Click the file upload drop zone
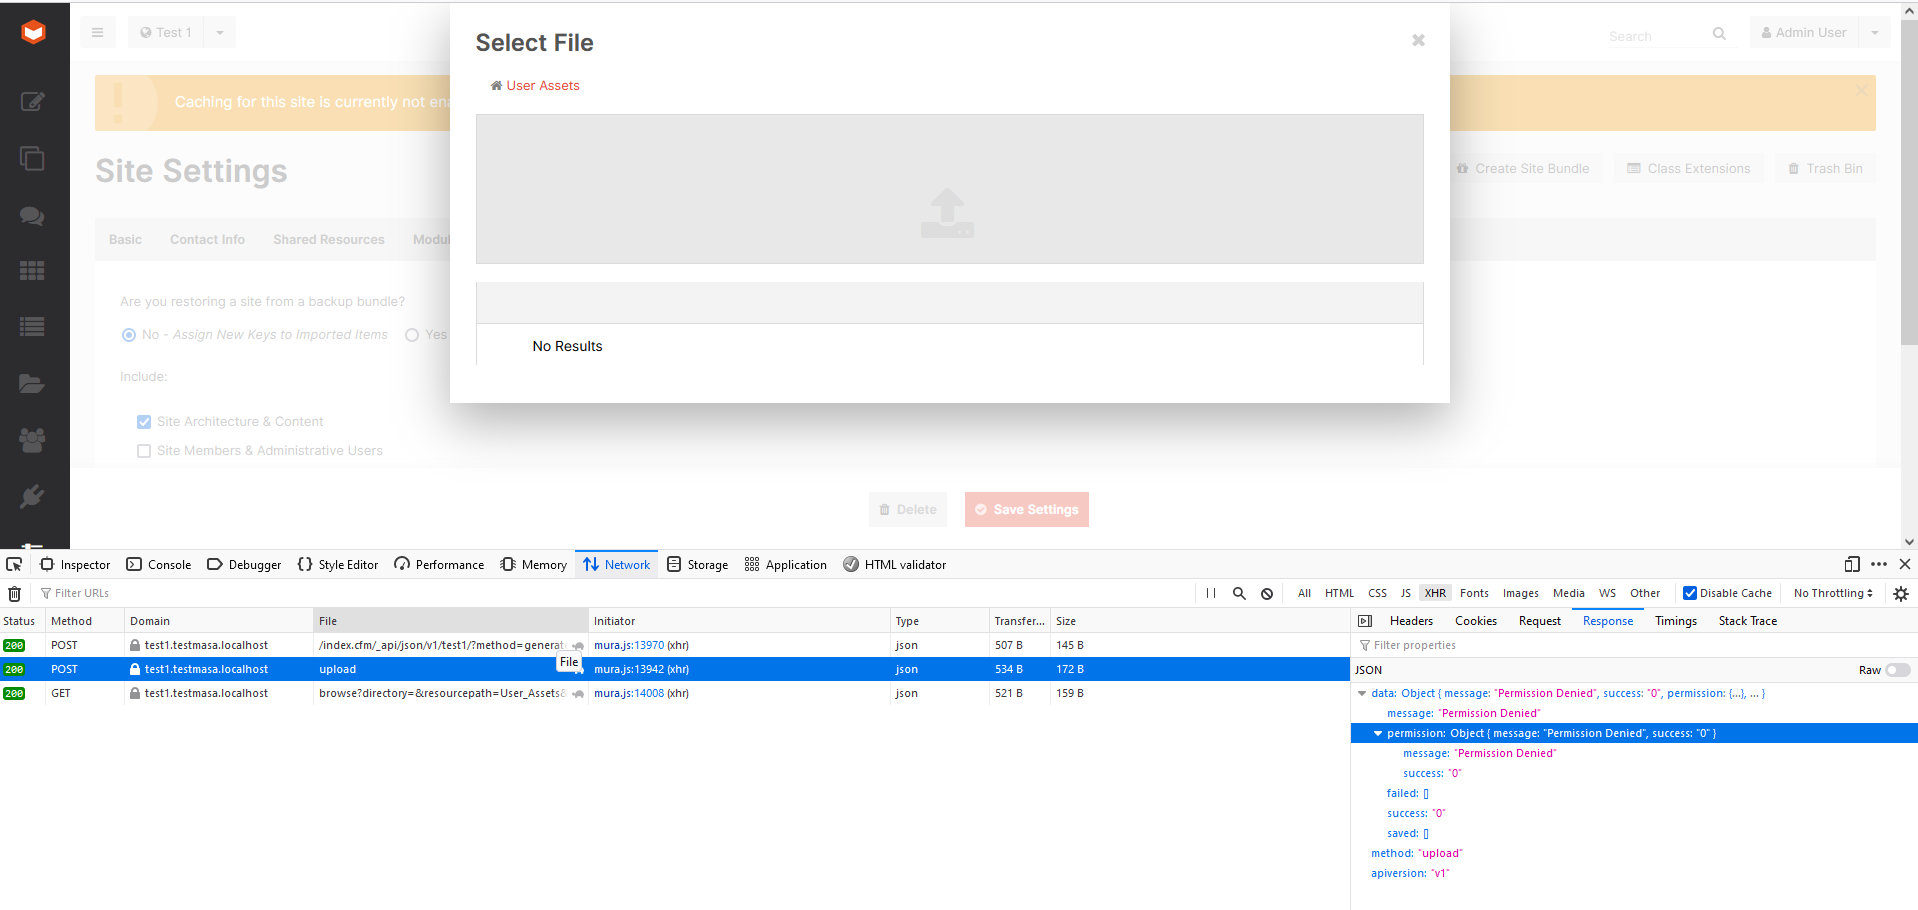Viewport: 1918px width, 910px height. click(949, 189)
